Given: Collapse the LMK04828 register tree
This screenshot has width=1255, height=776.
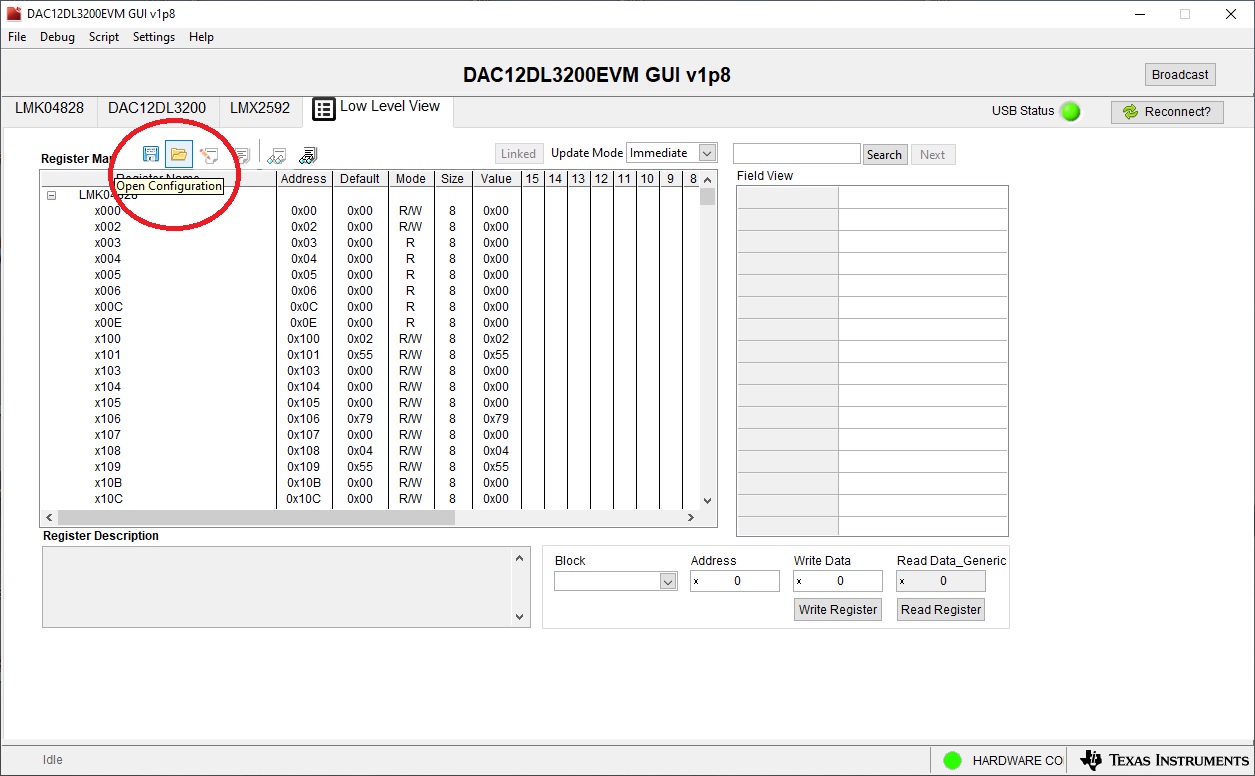Looking at the screenshot, I should [x=51, y=196].
